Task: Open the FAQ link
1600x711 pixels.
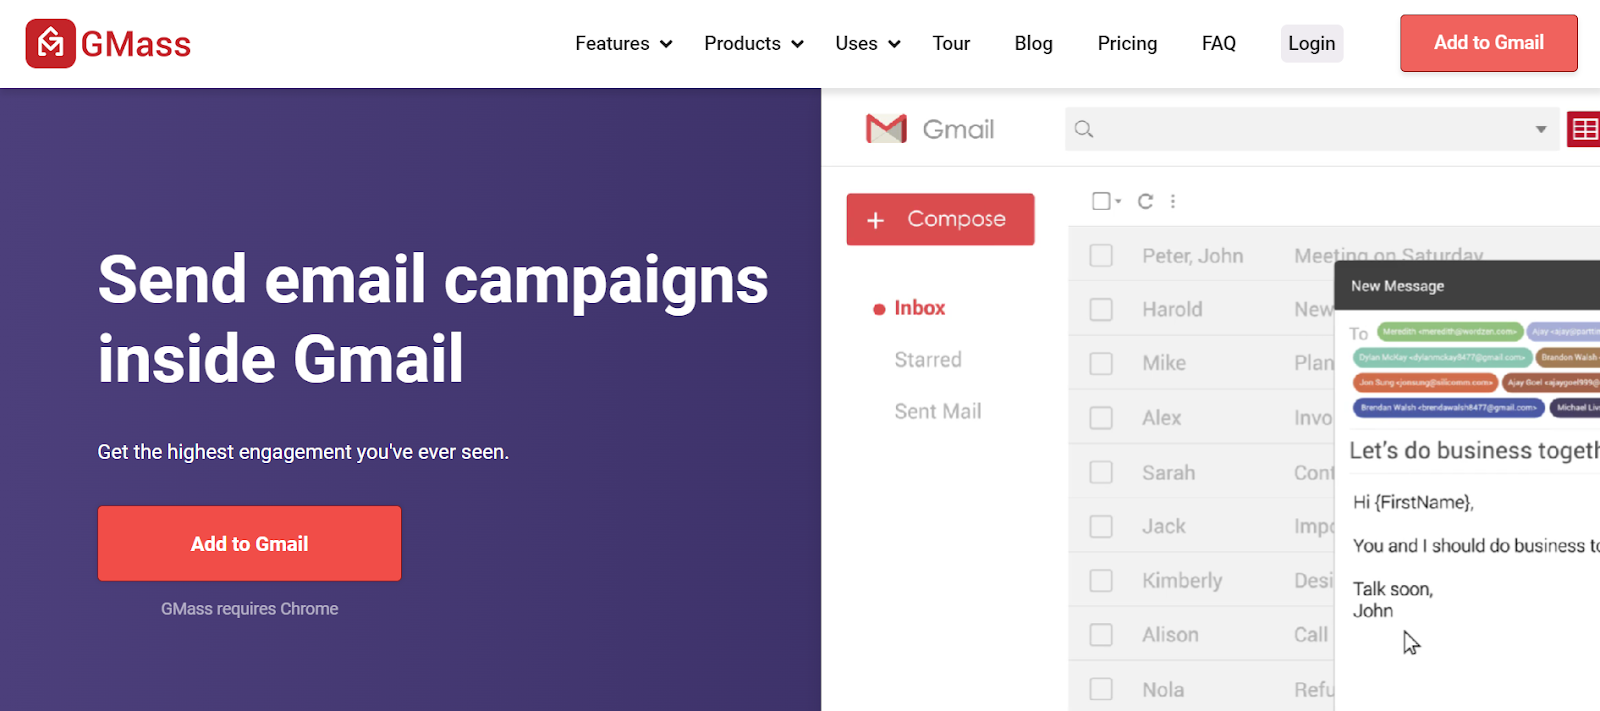Action: point(1218,43)
